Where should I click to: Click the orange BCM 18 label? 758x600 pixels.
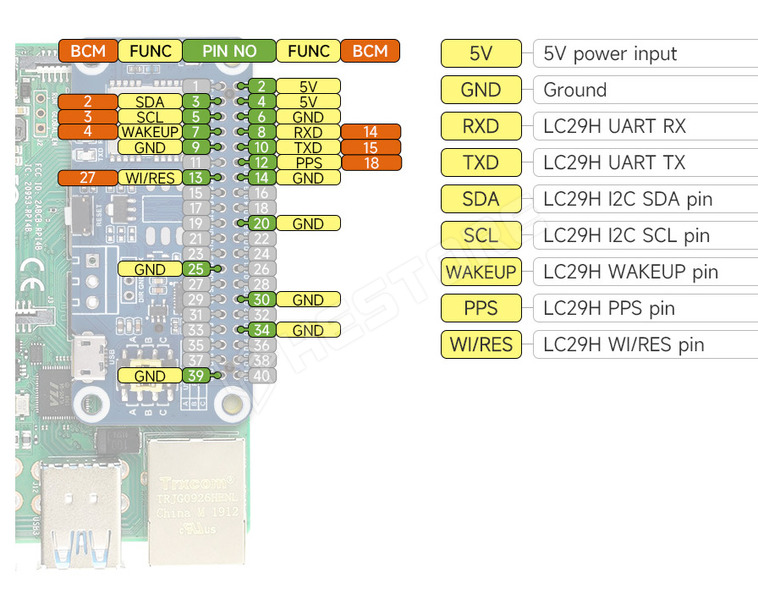click(370, 163)
